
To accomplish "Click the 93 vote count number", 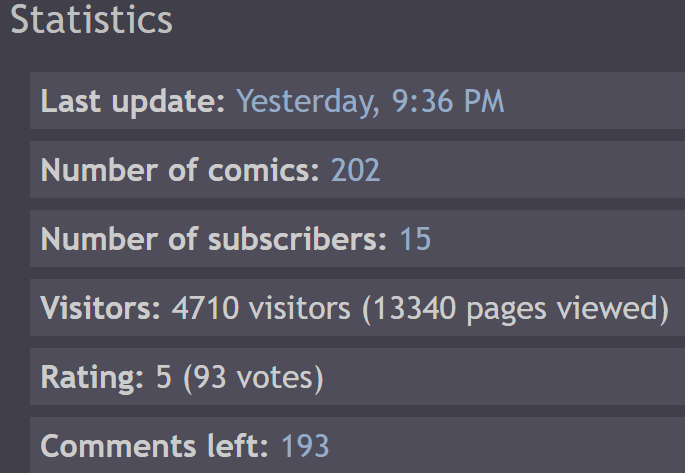I will click(211, 377).
